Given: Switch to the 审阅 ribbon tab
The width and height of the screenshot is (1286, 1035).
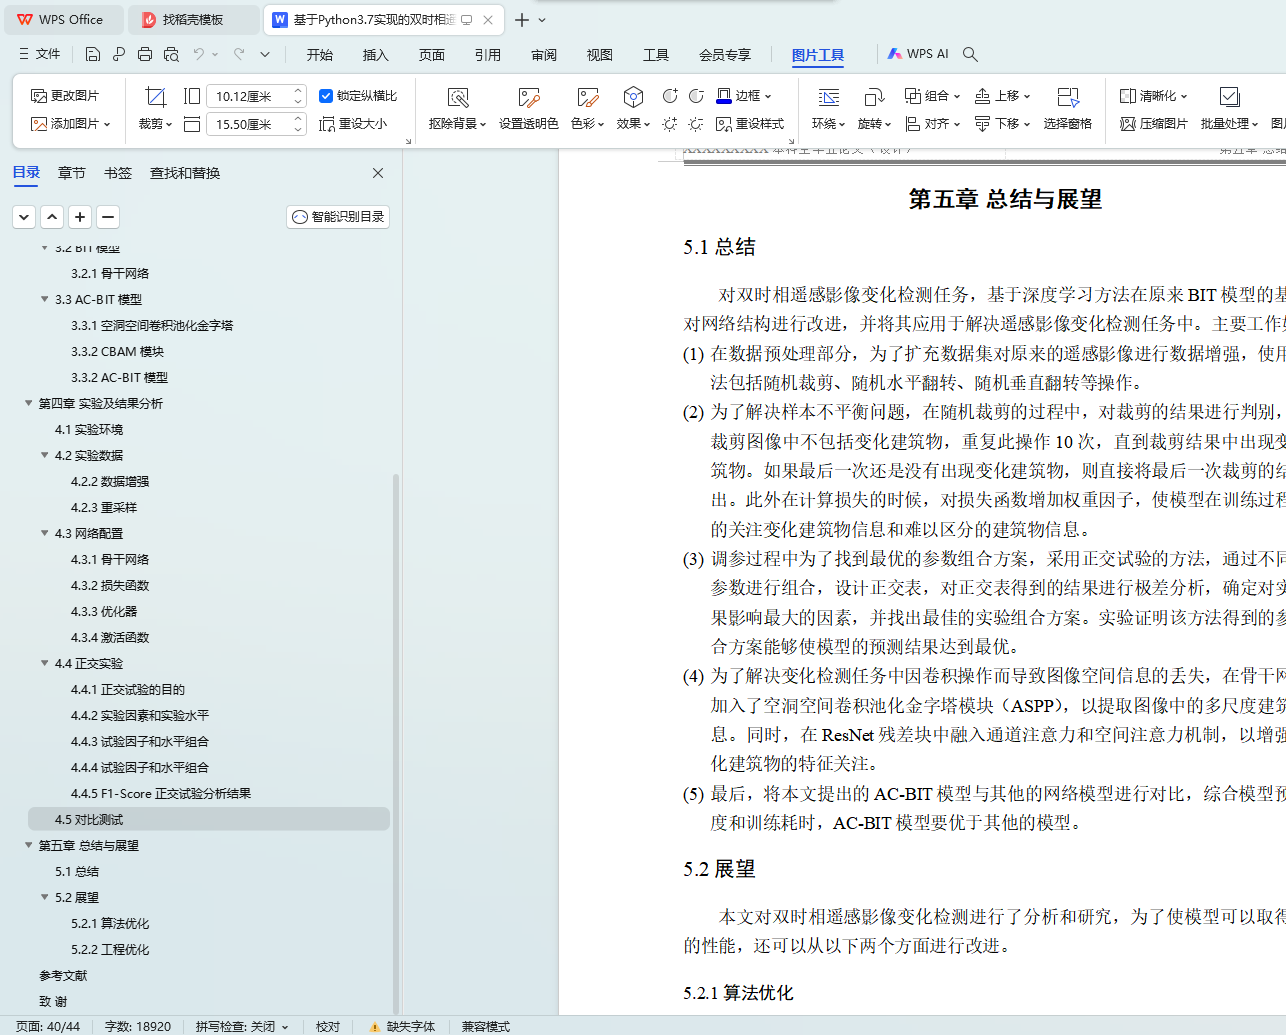Looking at the screenshot, I should [x=544, y=55].
